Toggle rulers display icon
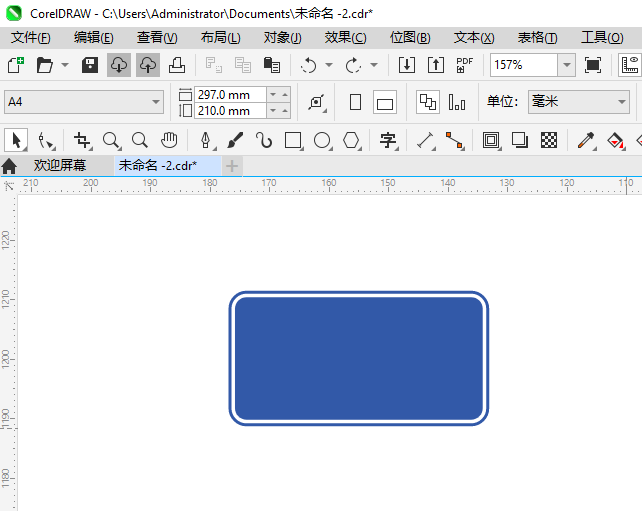Screen dimensions: 642x511 pos(630,65)
